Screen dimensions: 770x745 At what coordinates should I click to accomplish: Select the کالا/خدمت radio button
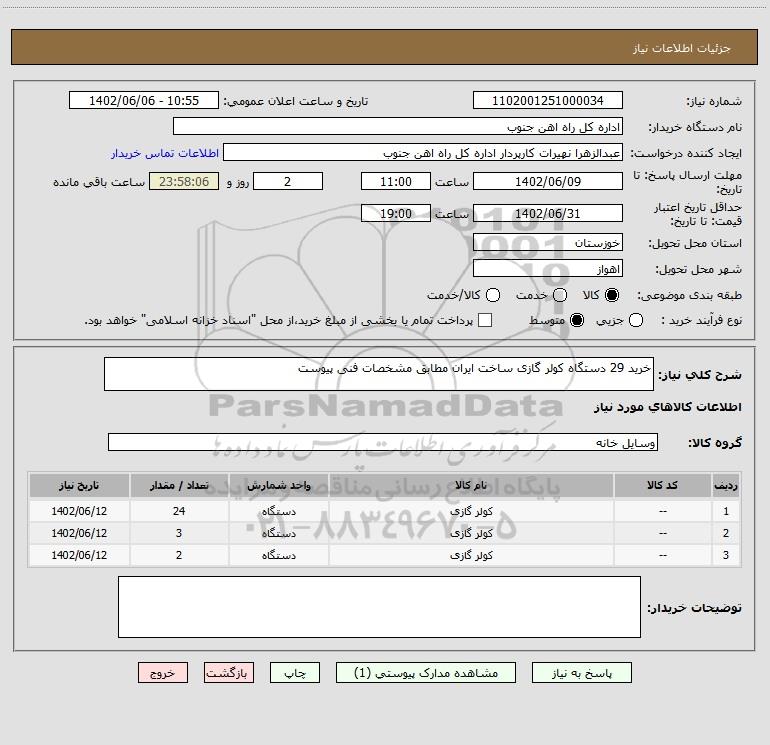tap(493, 295)
